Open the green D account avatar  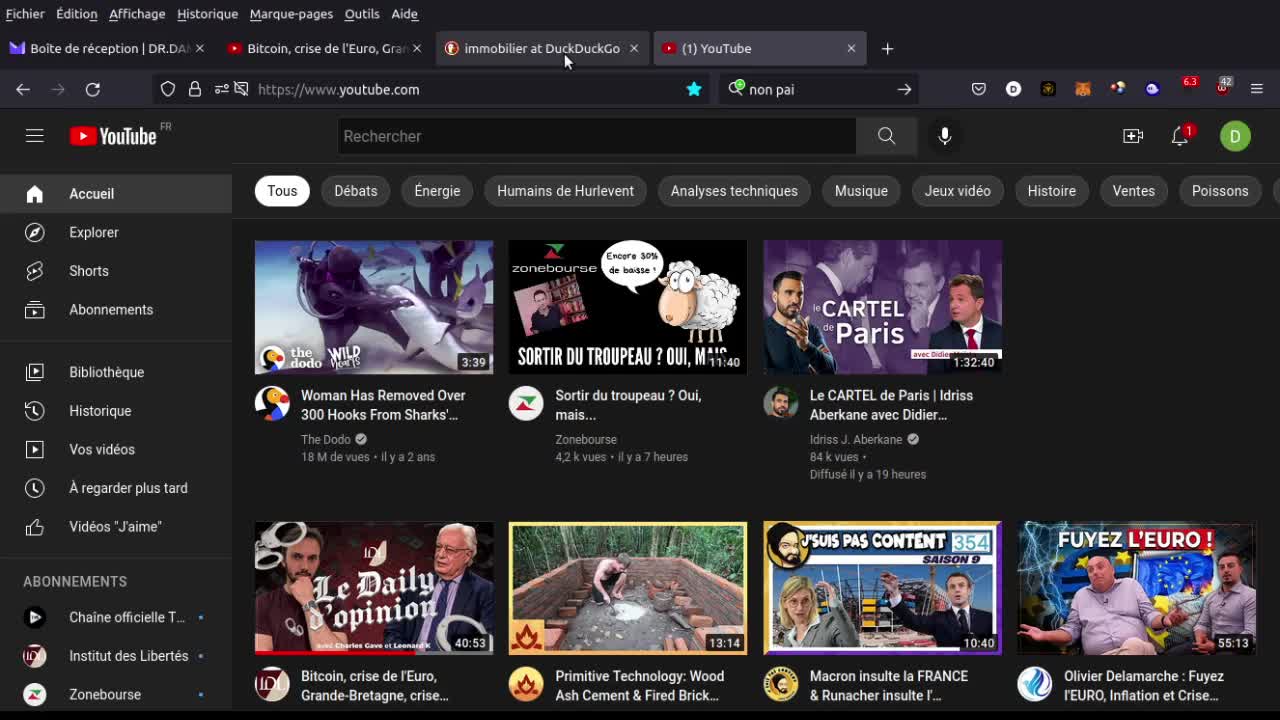pos(1235,136)
